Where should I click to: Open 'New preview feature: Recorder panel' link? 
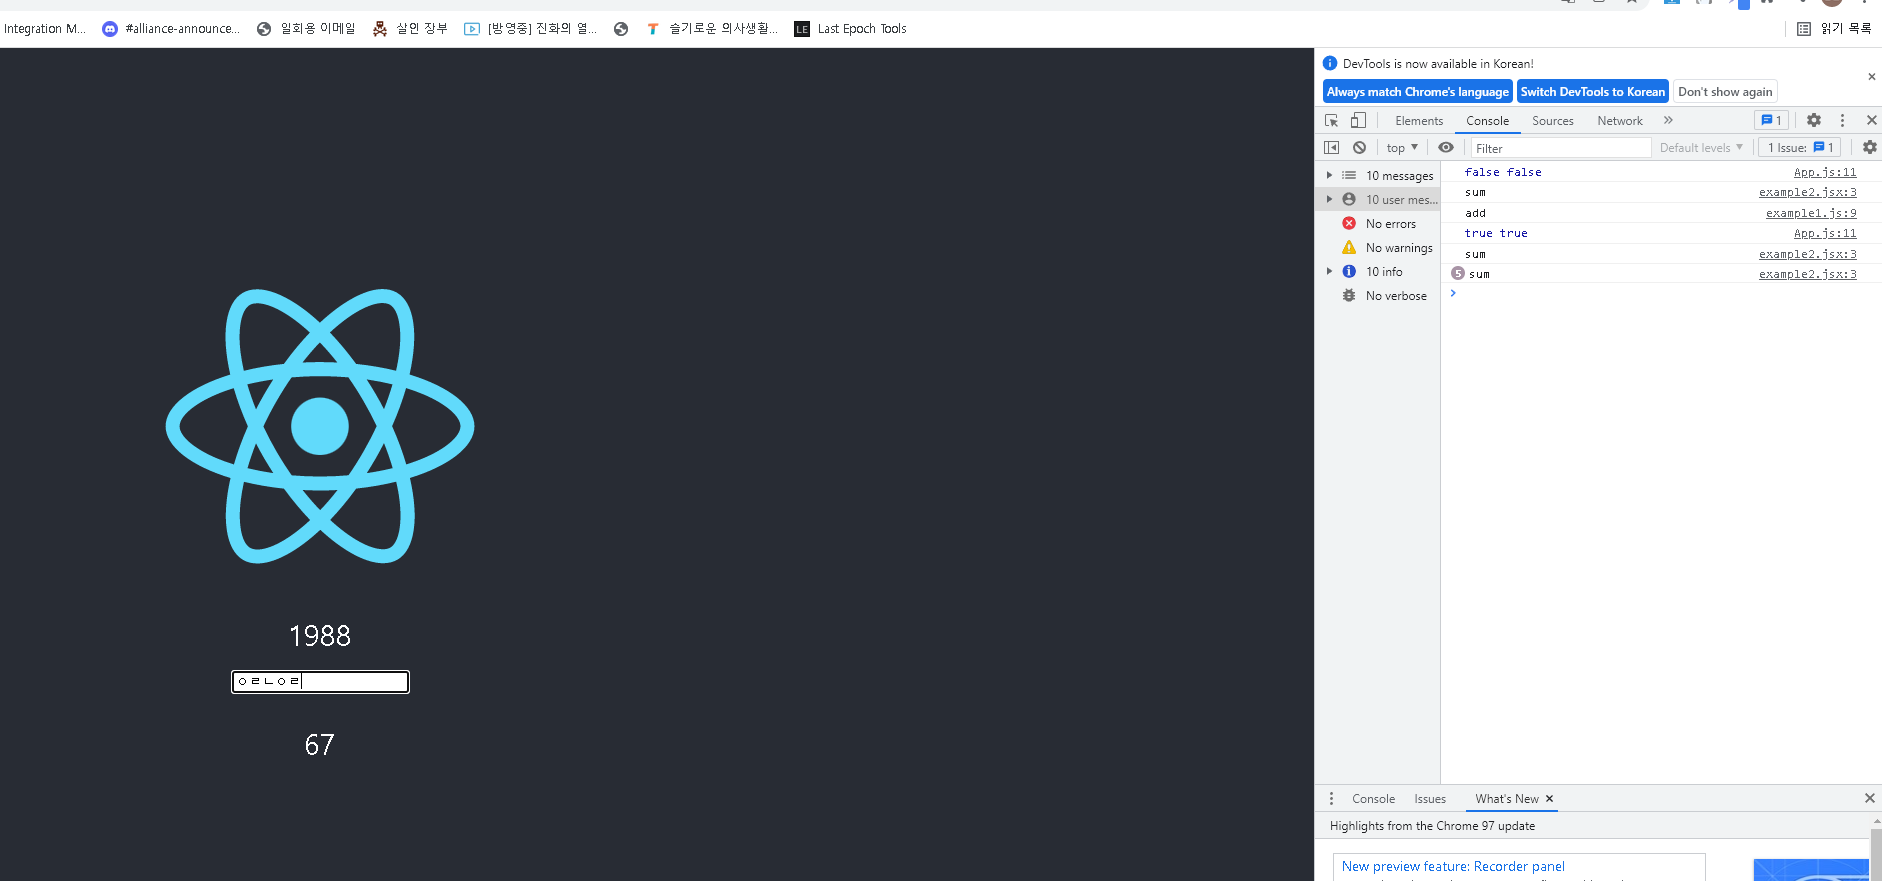pyautogui.click(x=1453, y=866)
